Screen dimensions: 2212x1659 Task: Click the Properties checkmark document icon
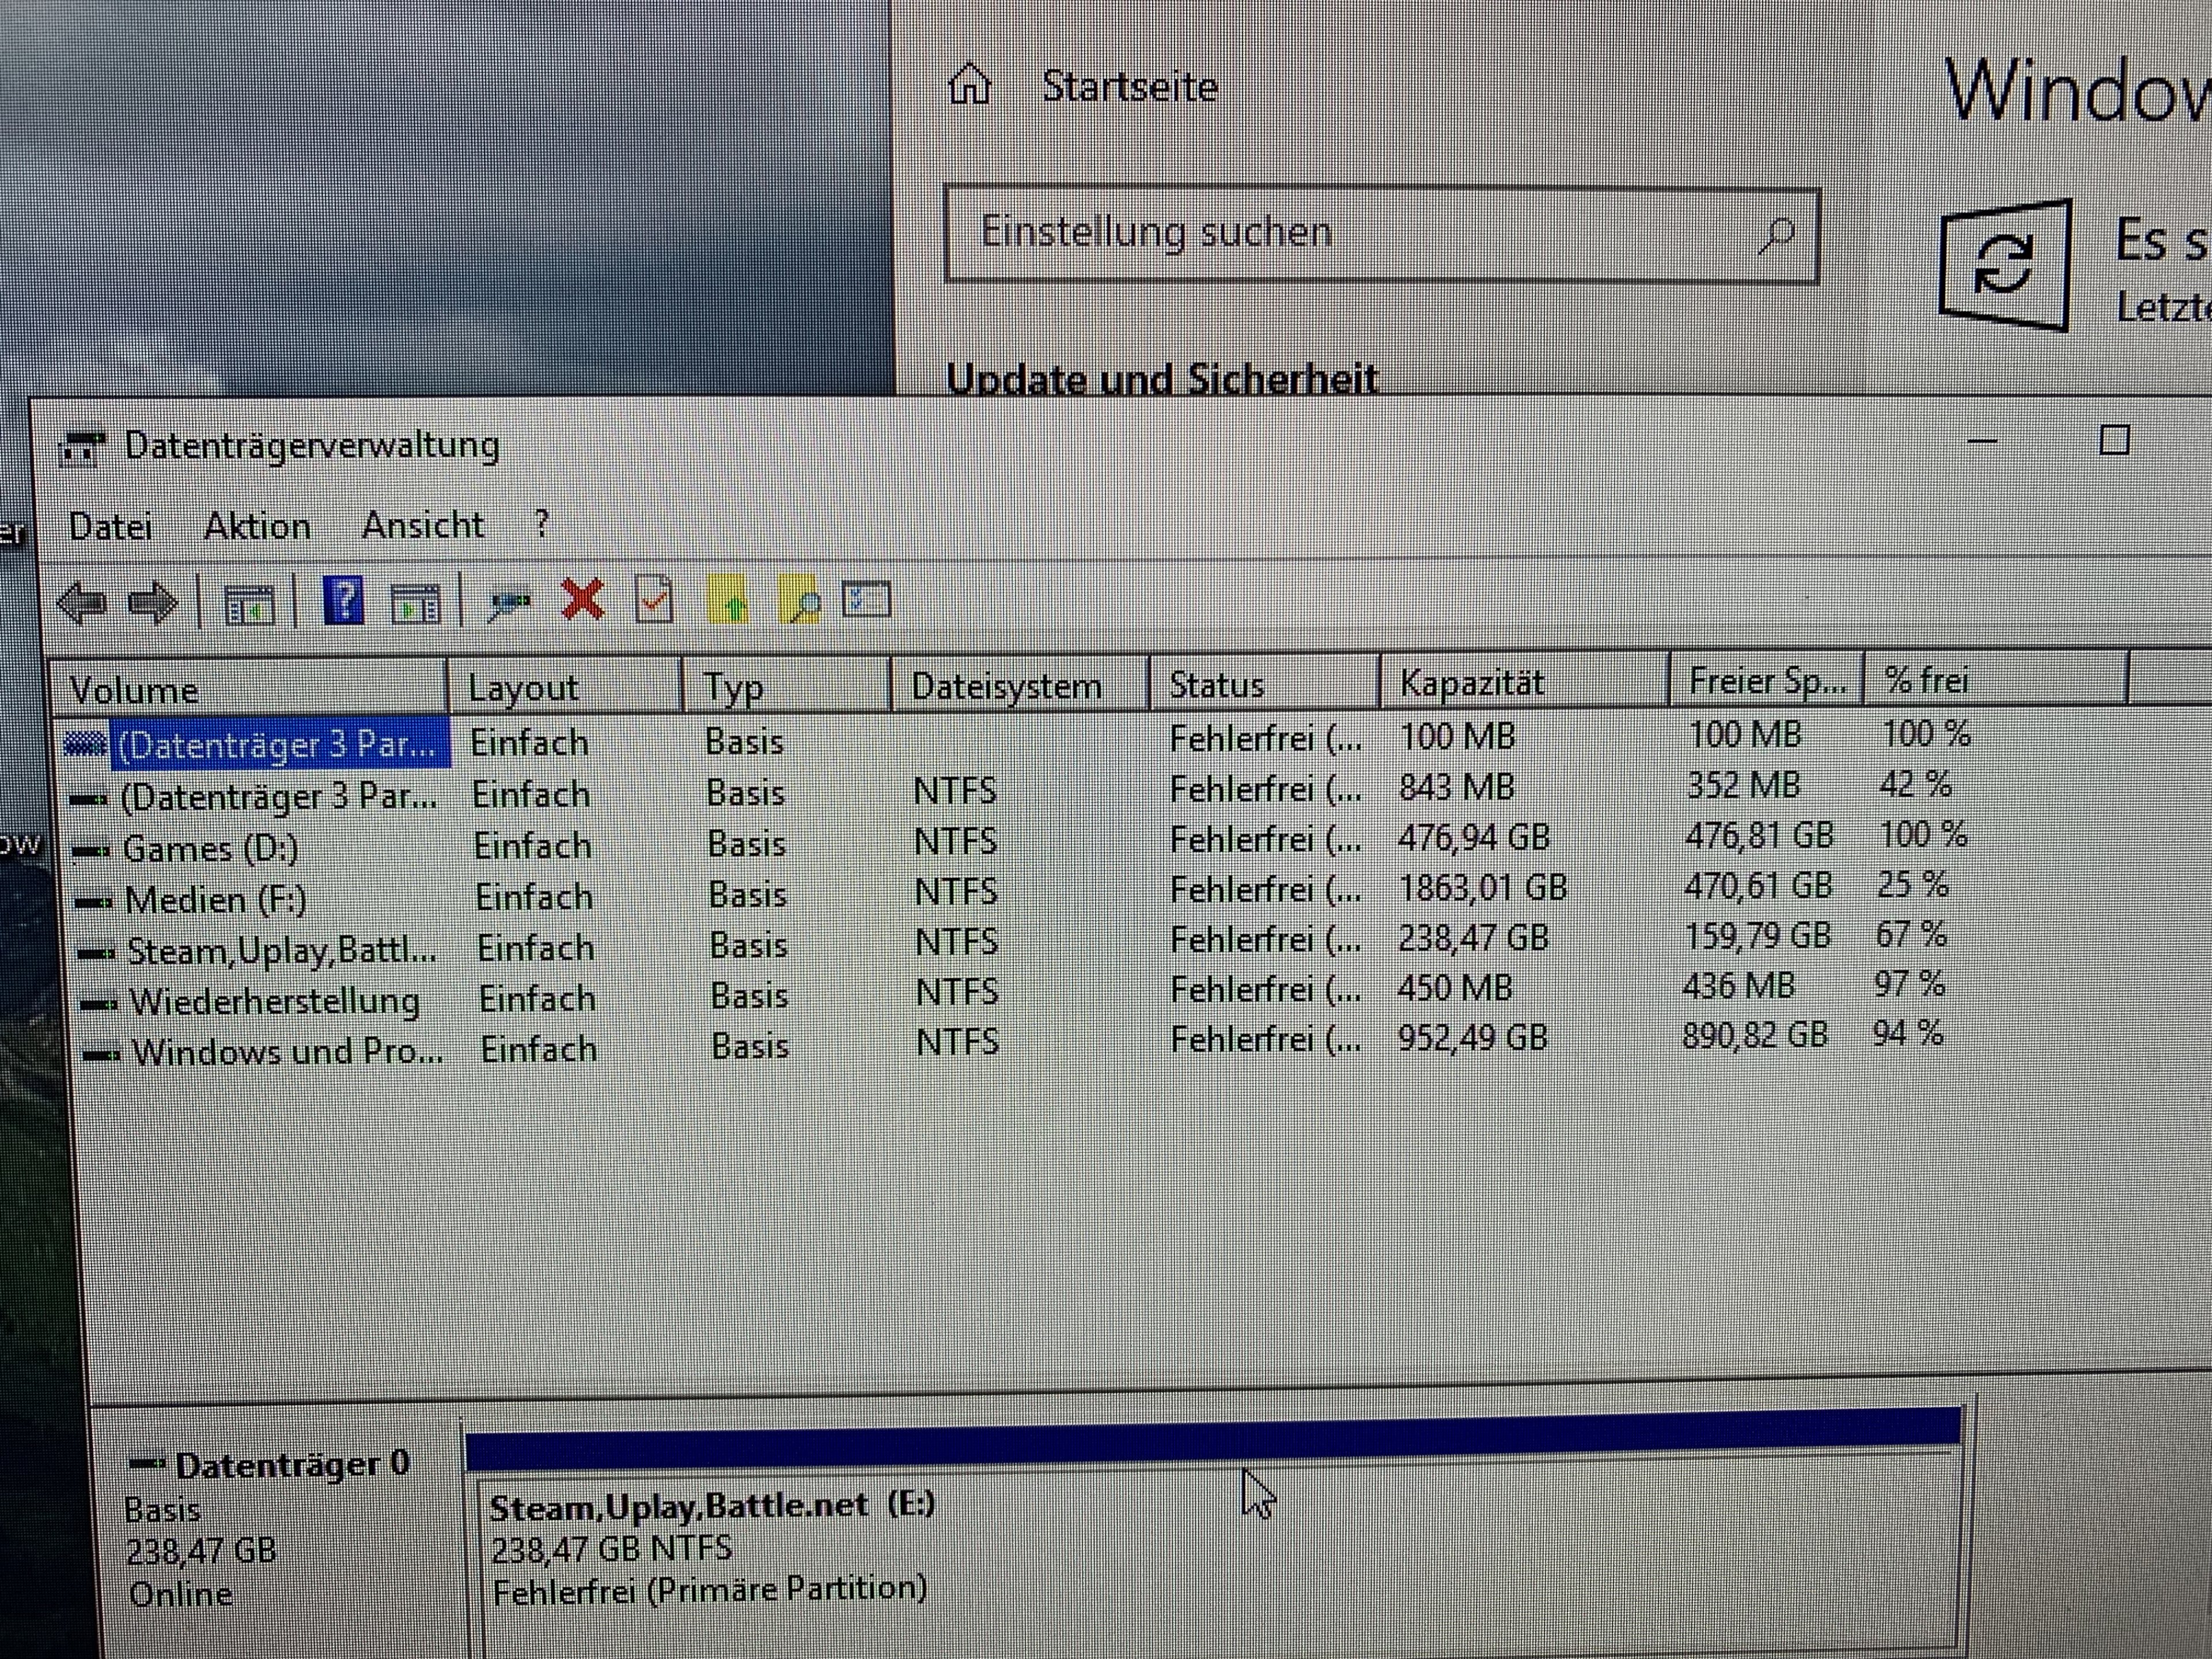point(654,601)
